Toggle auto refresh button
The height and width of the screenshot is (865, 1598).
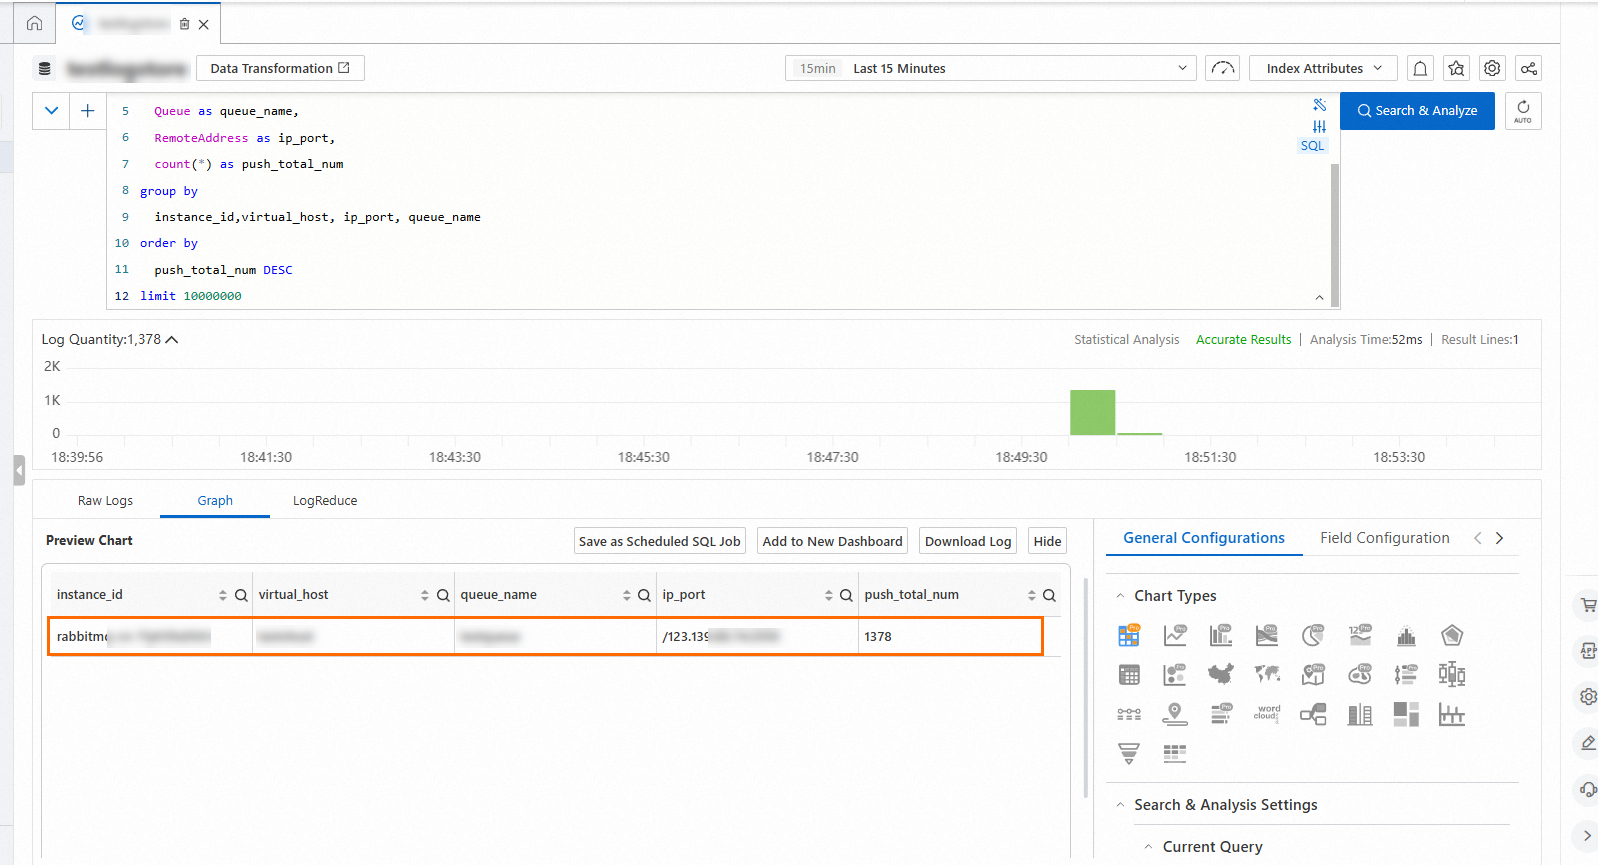click(x=1523, y=111)
